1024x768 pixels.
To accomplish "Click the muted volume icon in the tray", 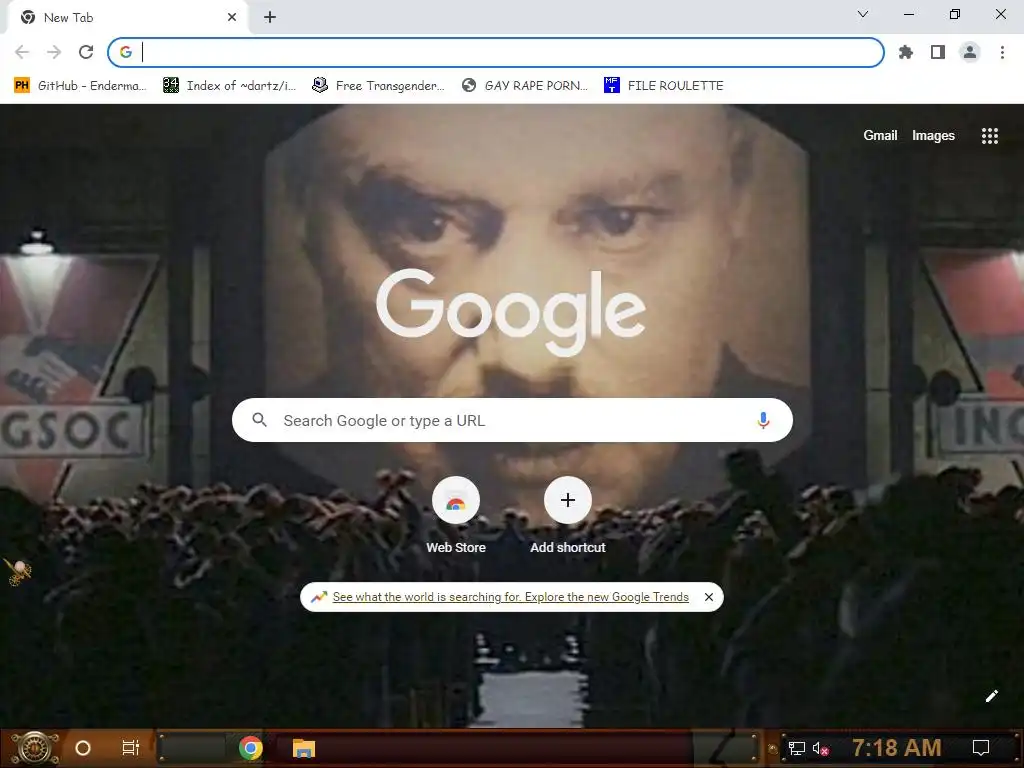I will [x=820, y=748].
